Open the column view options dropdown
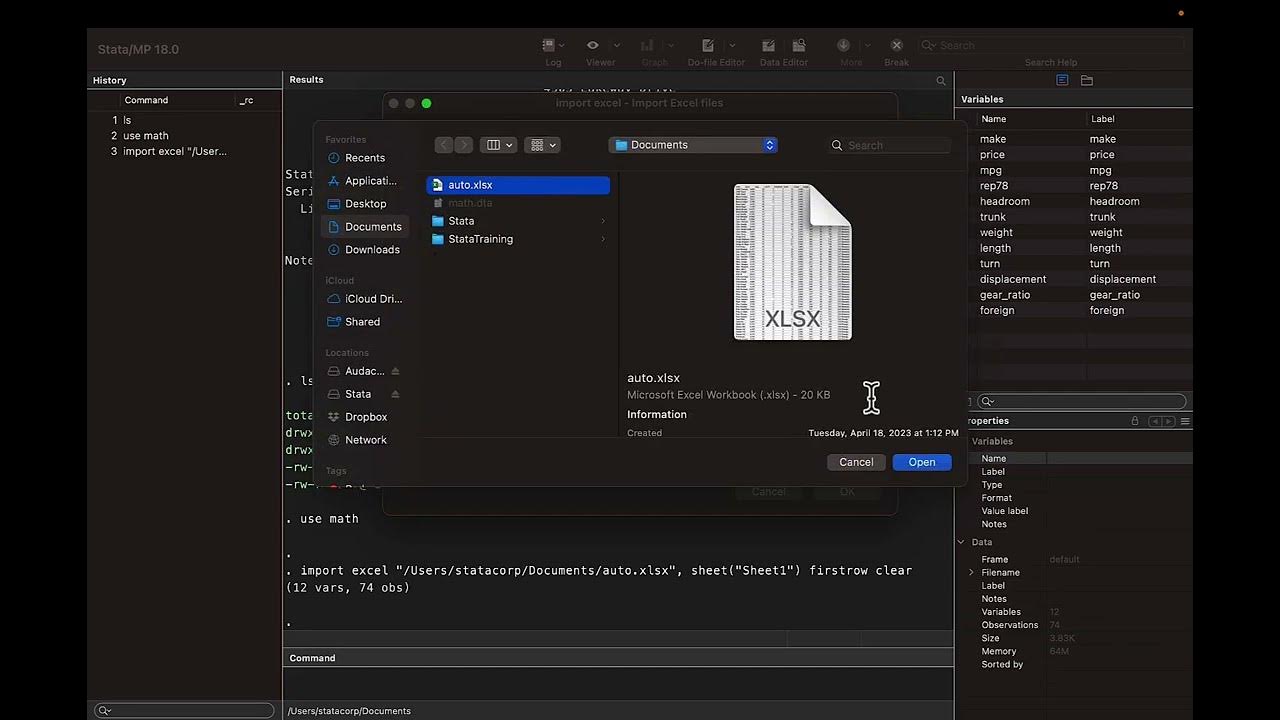This screenshot has height=720, width=1280. 498,145
